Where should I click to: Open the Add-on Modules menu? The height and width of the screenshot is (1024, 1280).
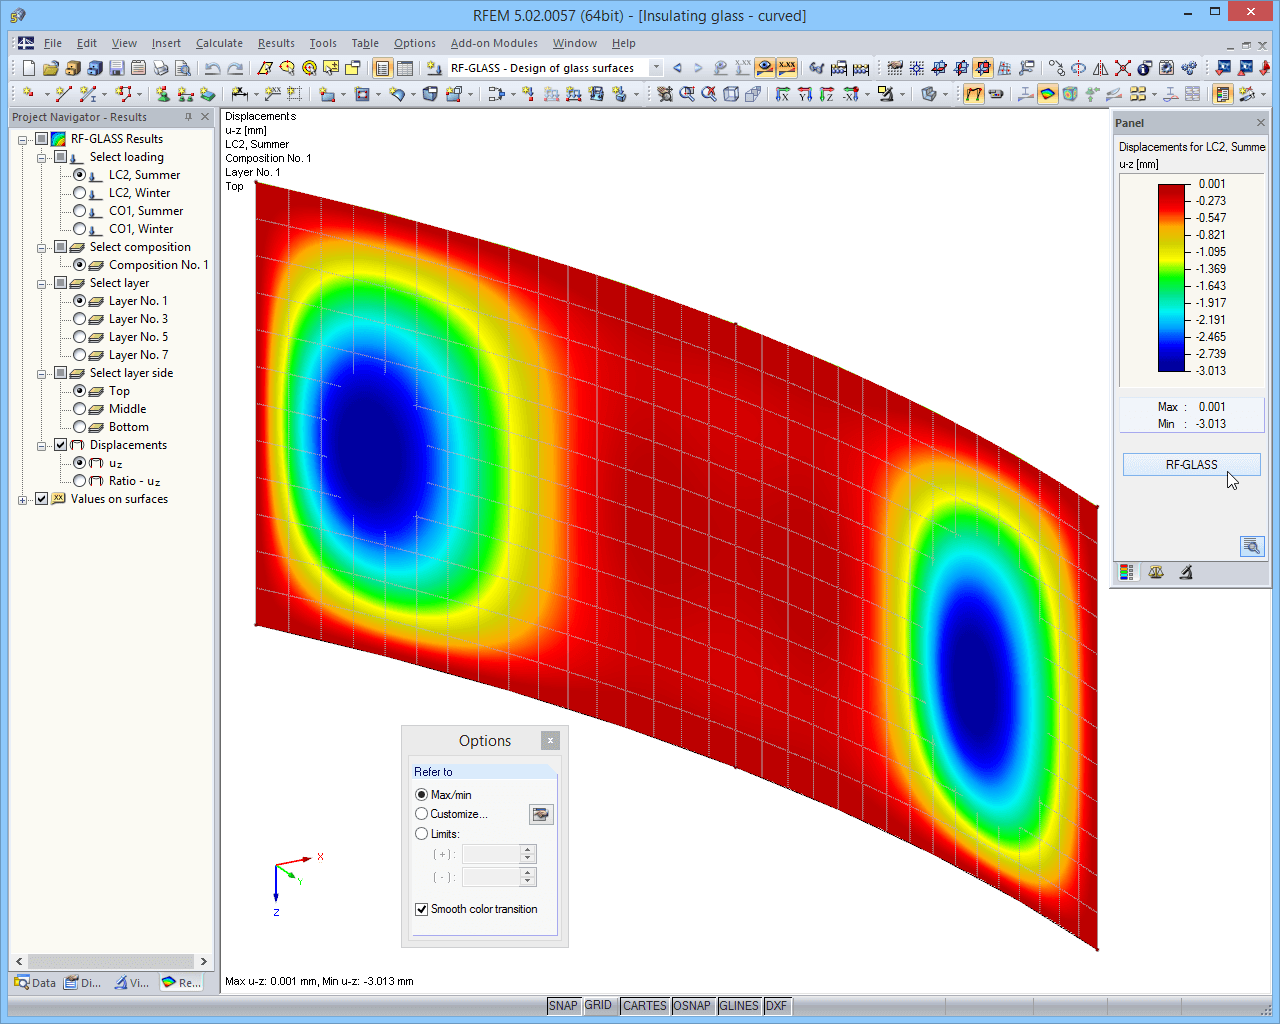coord(494,43)
